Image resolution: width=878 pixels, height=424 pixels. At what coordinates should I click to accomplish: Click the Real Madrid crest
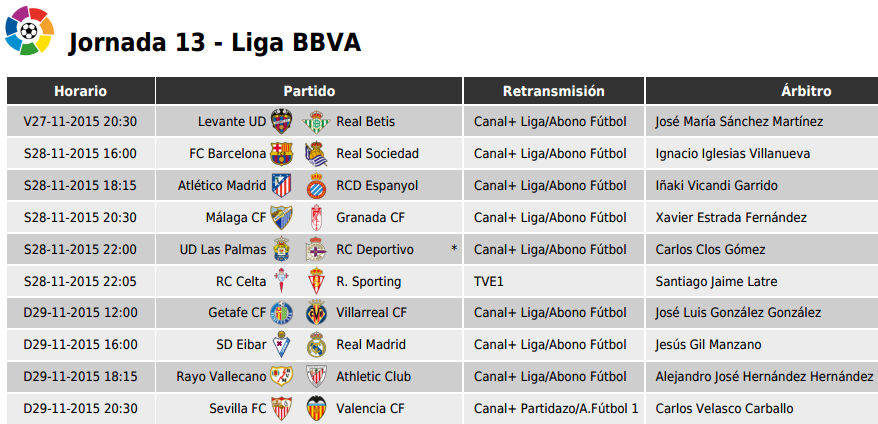(x=316, y=345)
